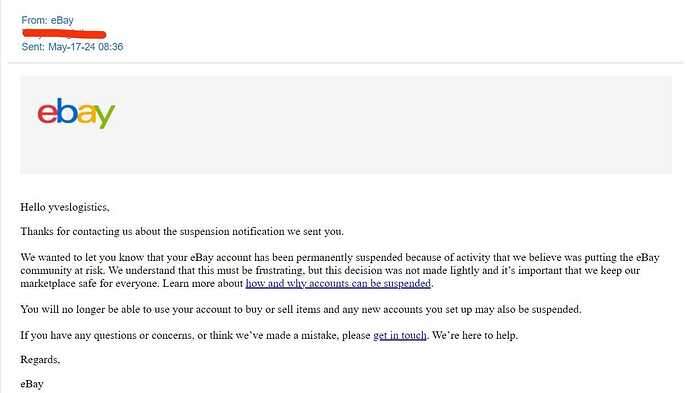Click the 'We're here to help.' text

[x=475, y=335]
